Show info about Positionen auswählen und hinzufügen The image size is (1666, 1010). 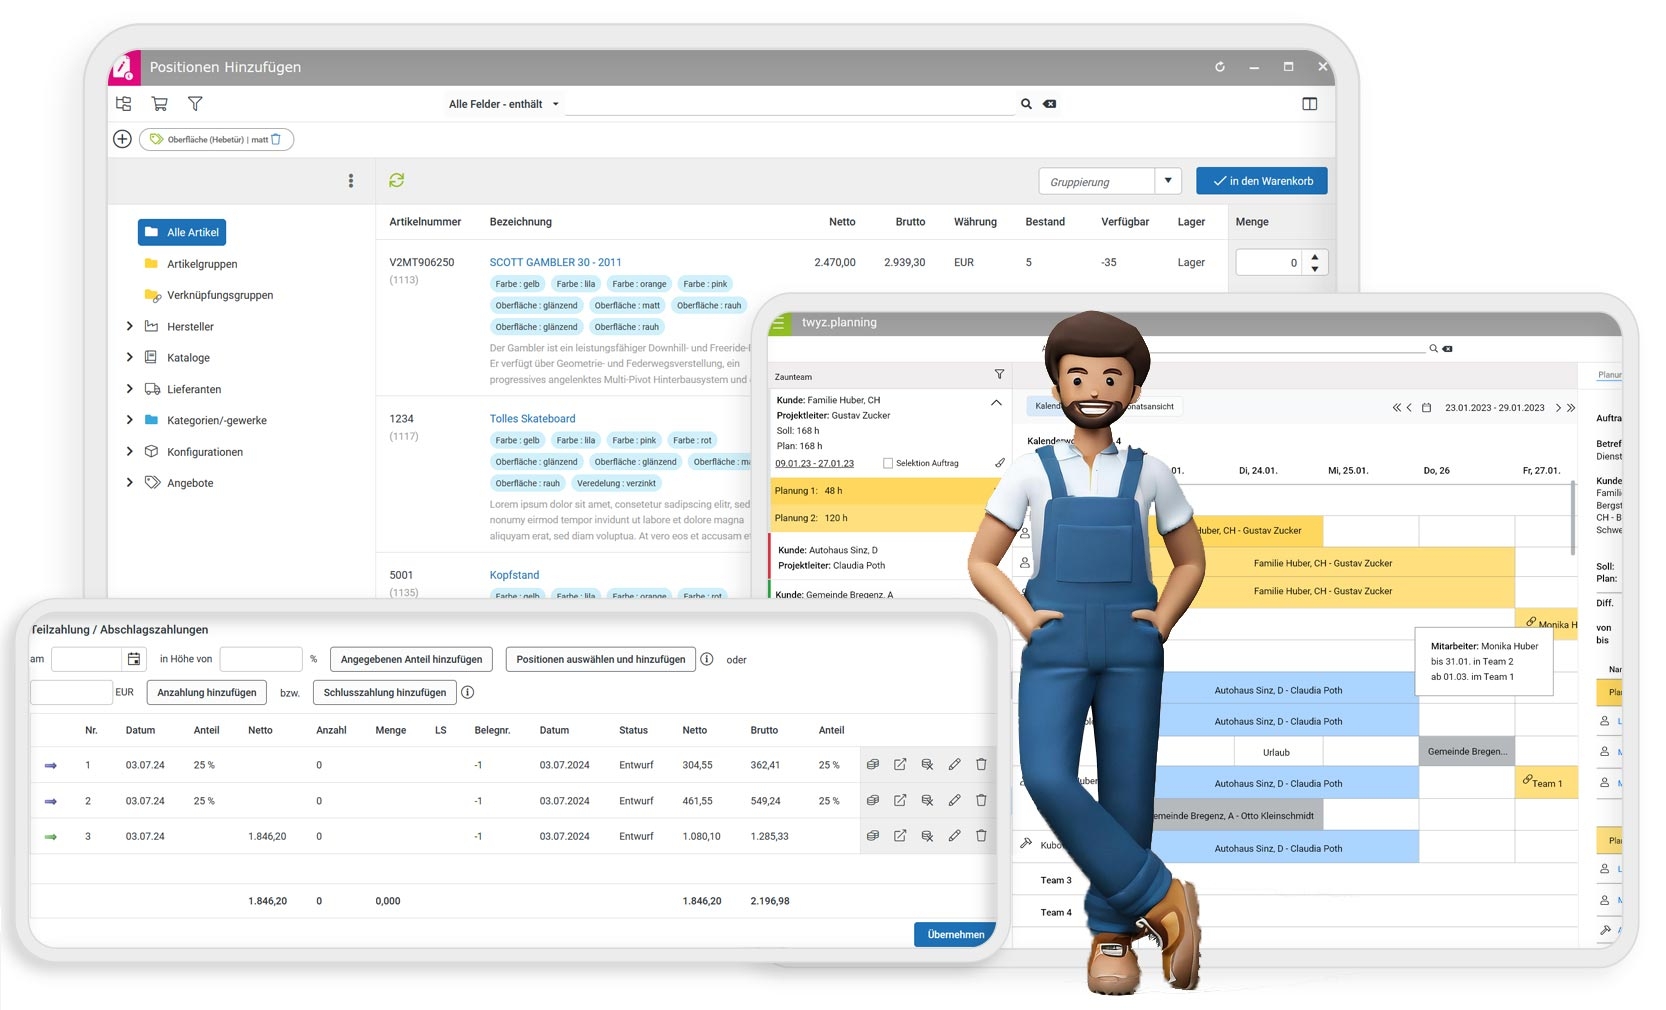tap(707, 659)
